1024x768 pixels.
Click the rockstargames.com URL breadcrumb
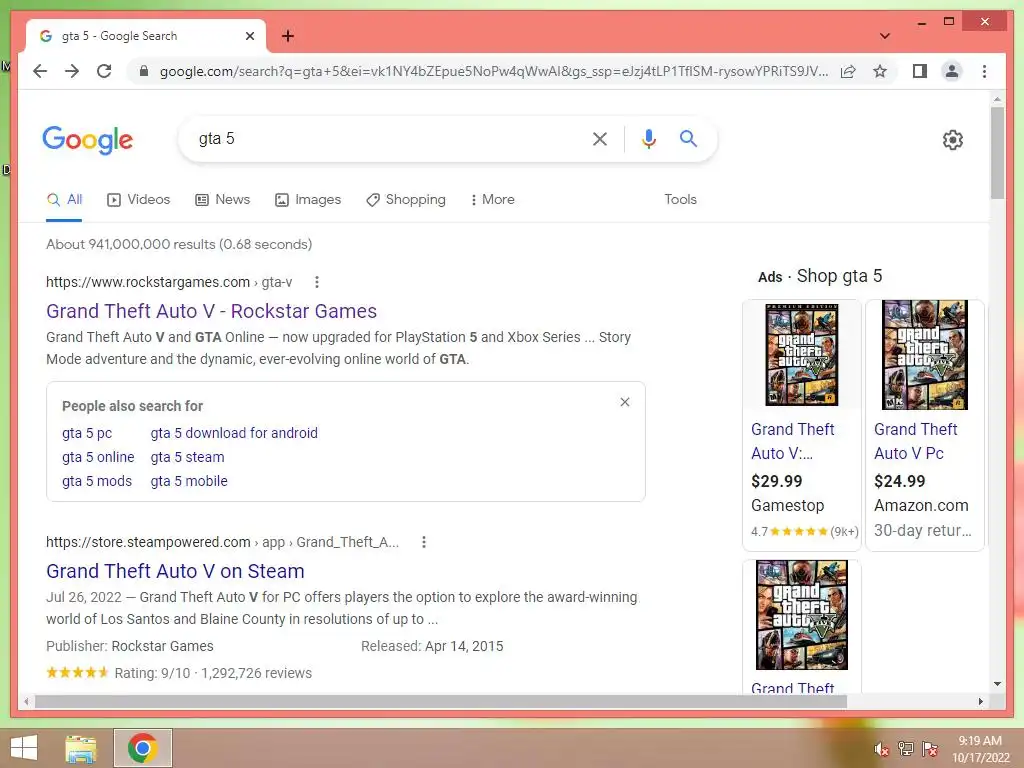point(169,282)
